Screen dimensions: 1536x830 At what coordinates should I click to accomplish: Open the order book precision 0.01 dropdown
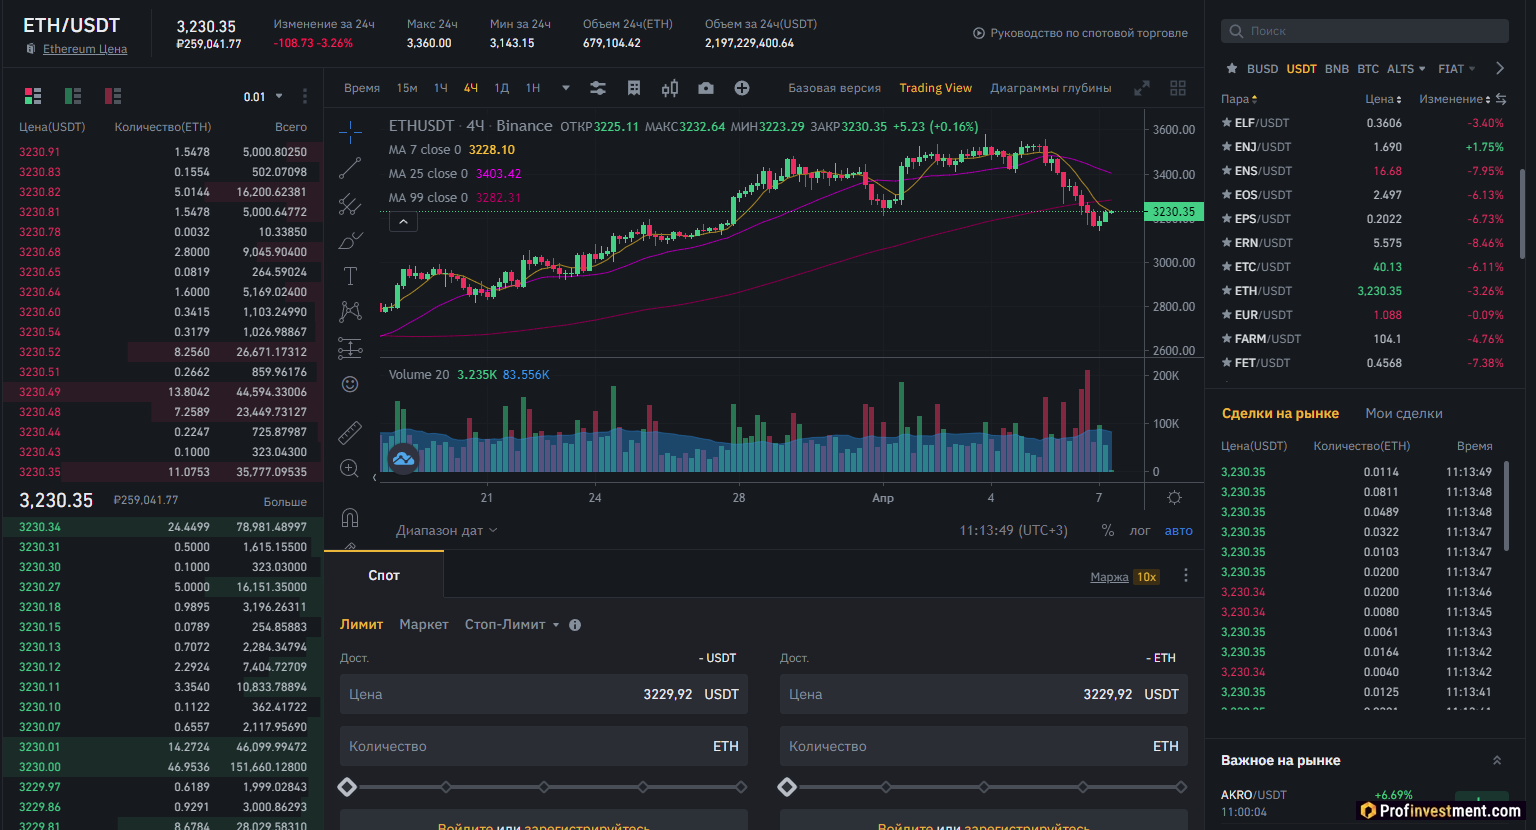[262, 96]
